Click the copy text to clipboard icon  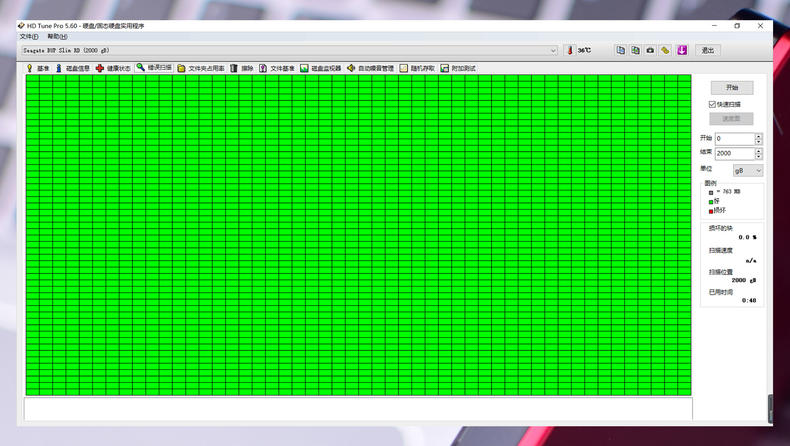[x=620, y=50]
